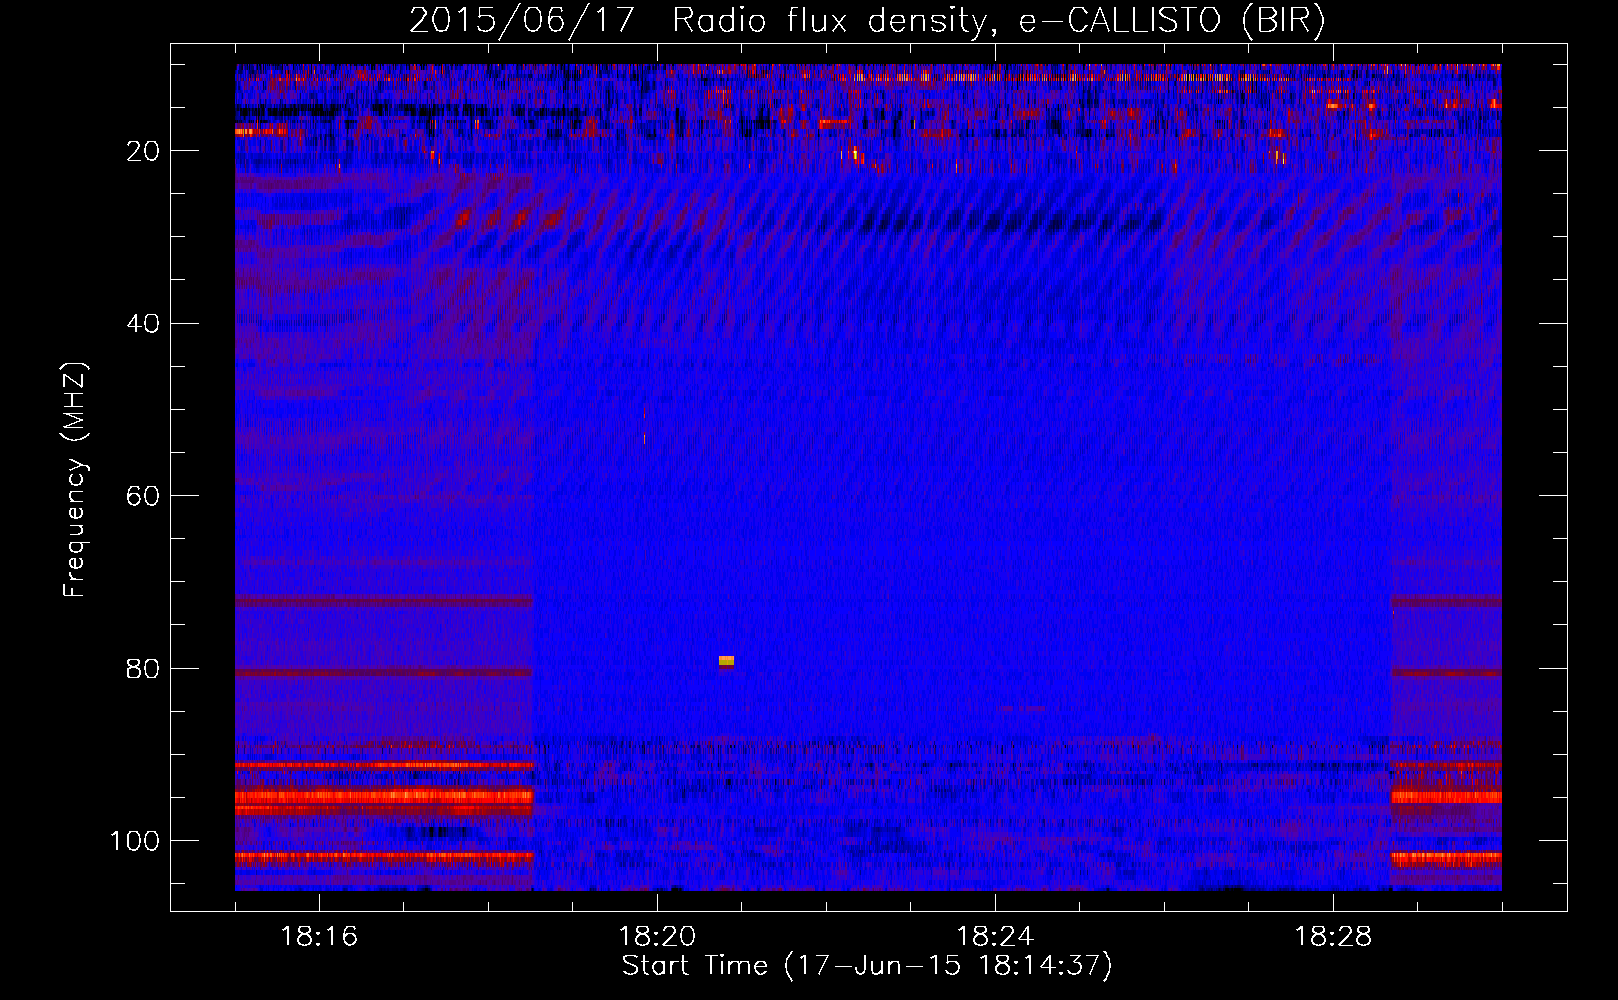This screenshot has height=1000, width=1618.
Task: Click the date "2015/06/17" in the title
Action: 522,20
